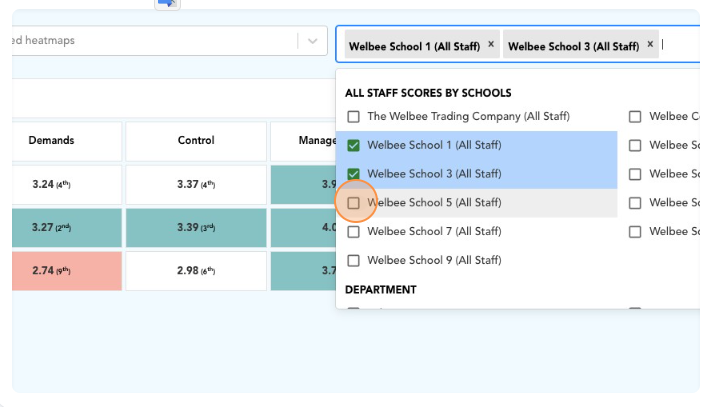Click the Demands column header
This screenshot has width=708, height=407.
pyautogui.click(x=52, y=141)
